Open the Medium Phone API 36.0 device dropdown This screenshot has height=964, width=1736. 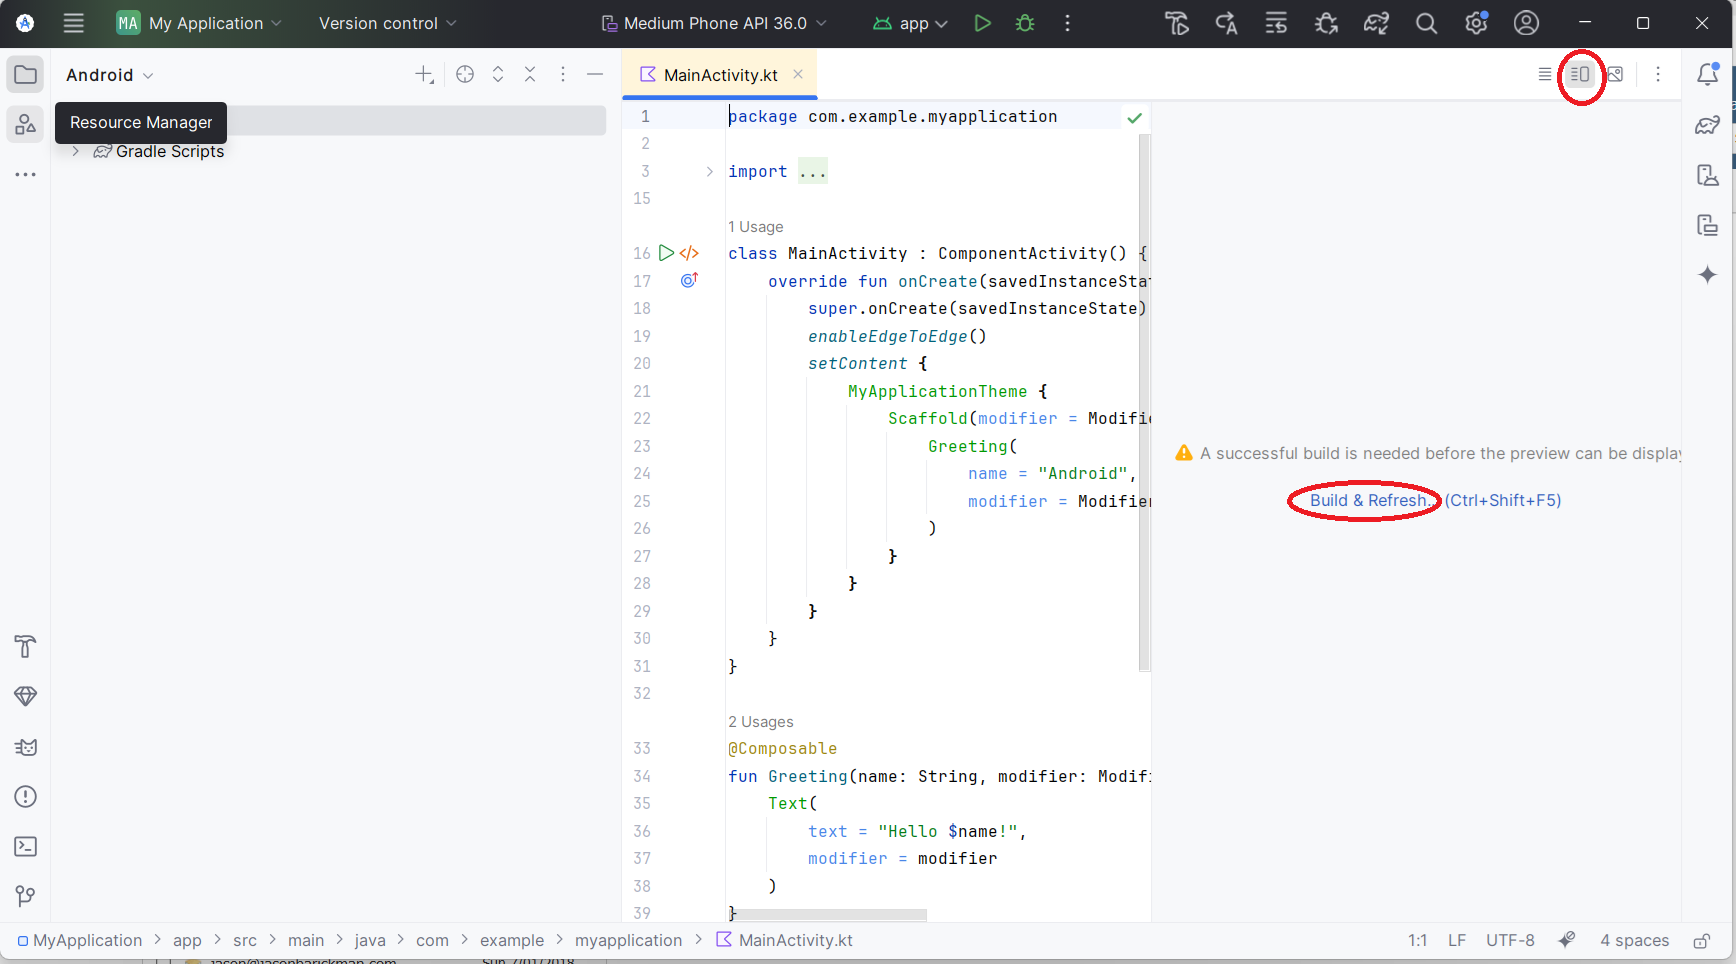tap(715, 23)
